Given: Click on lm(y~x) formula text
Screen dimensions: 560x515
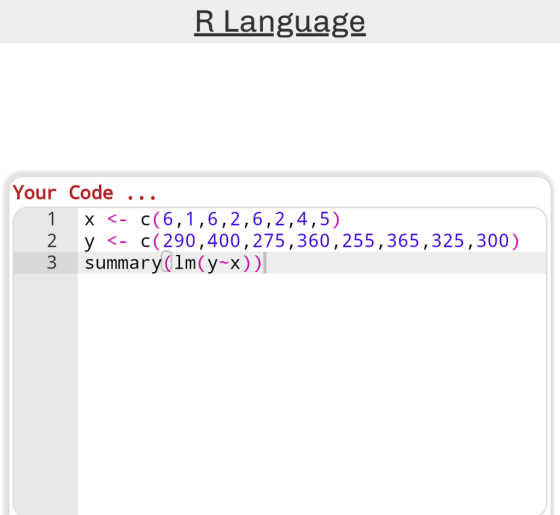Looking at the screenshot, I should (213, 264).
